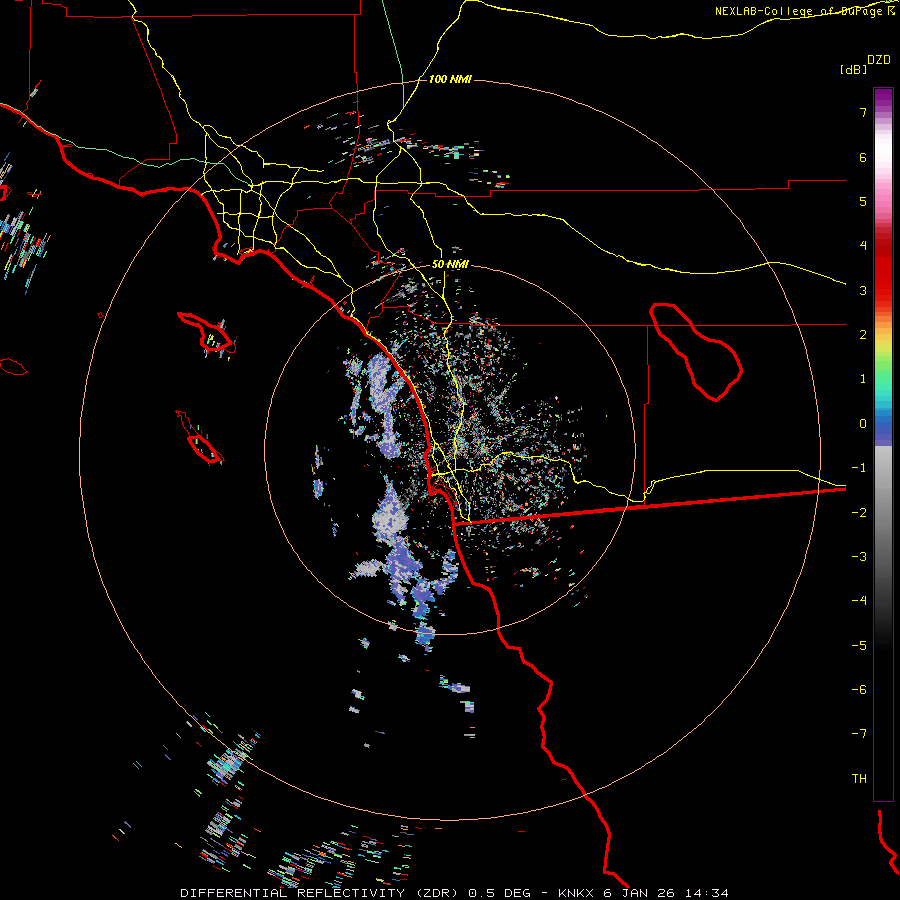
Task: Click the 7 dB value on the scale
Action: tap(863, 112)
